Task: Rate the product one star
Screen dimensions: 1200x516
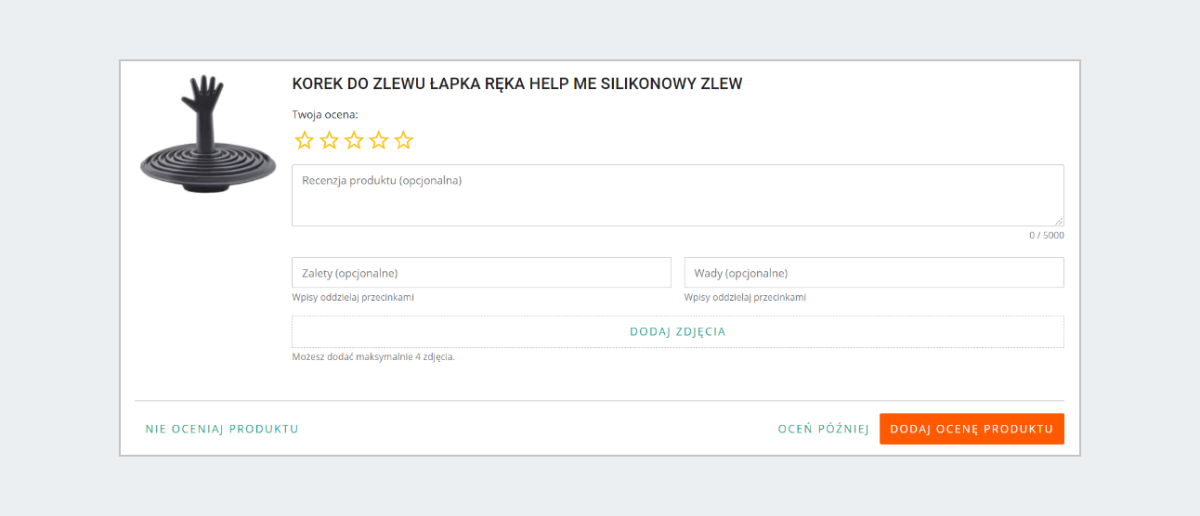Action: tap(304, 140)
